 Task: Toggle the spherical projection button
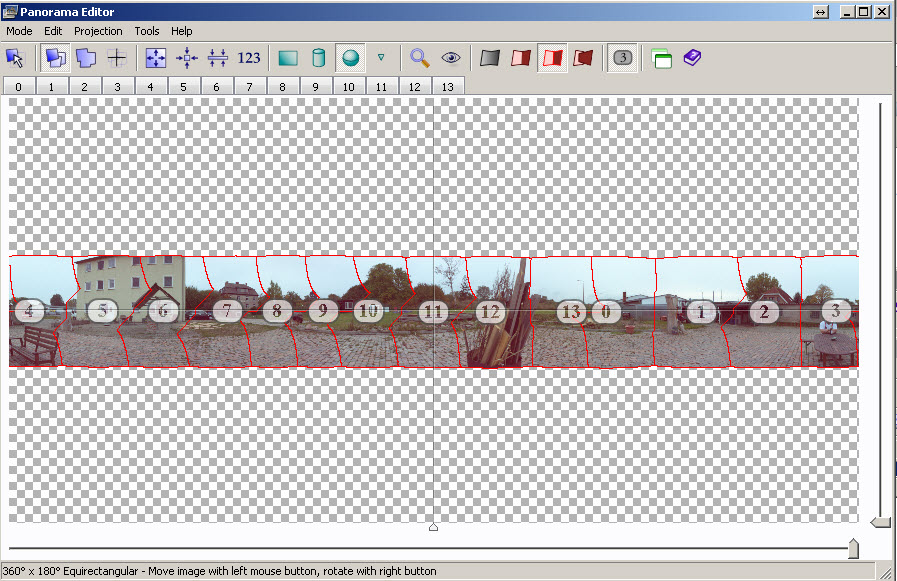(350, 58)
